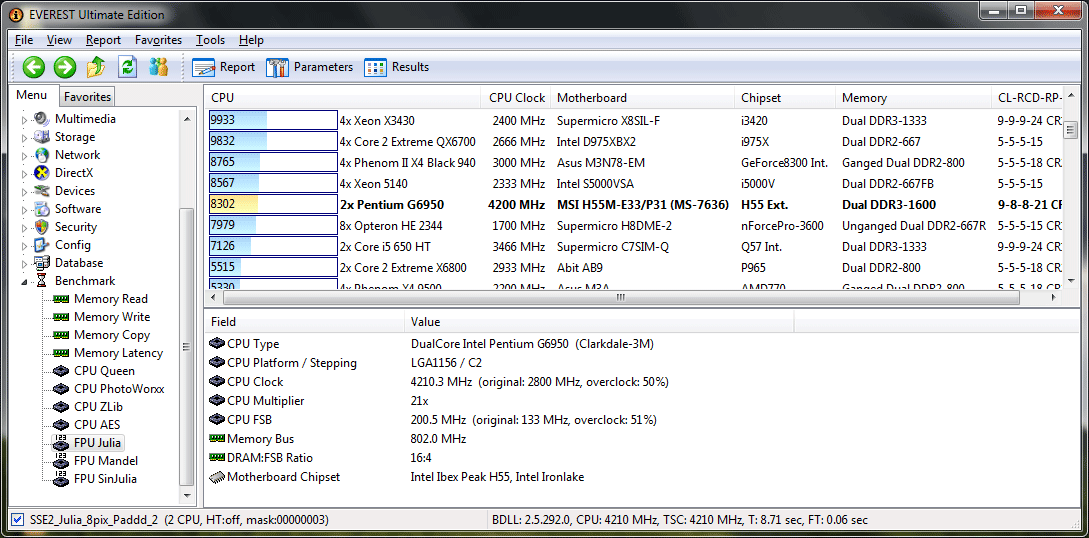Click the FPU SinJulia benchmark icon
Viewport: 1089px width, 538px height.
coord(61,478)
